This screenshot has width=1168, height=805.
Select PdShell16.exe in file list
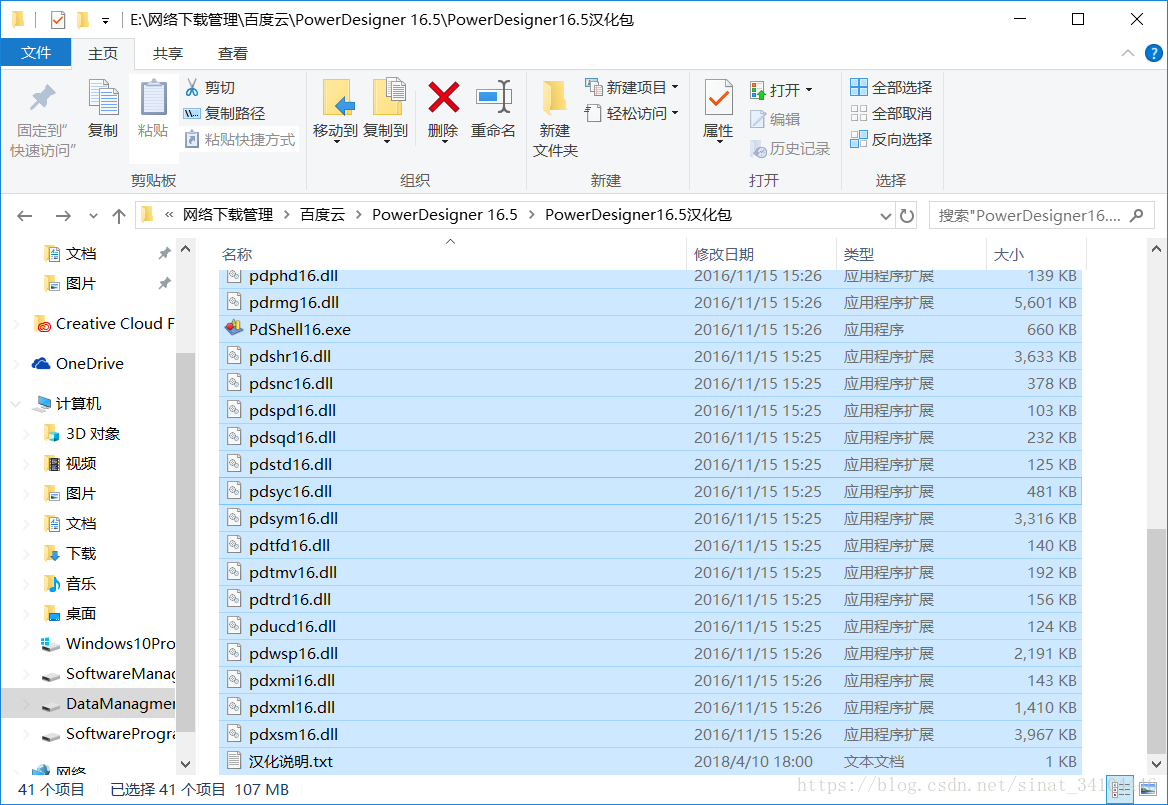tap(650, 329)
